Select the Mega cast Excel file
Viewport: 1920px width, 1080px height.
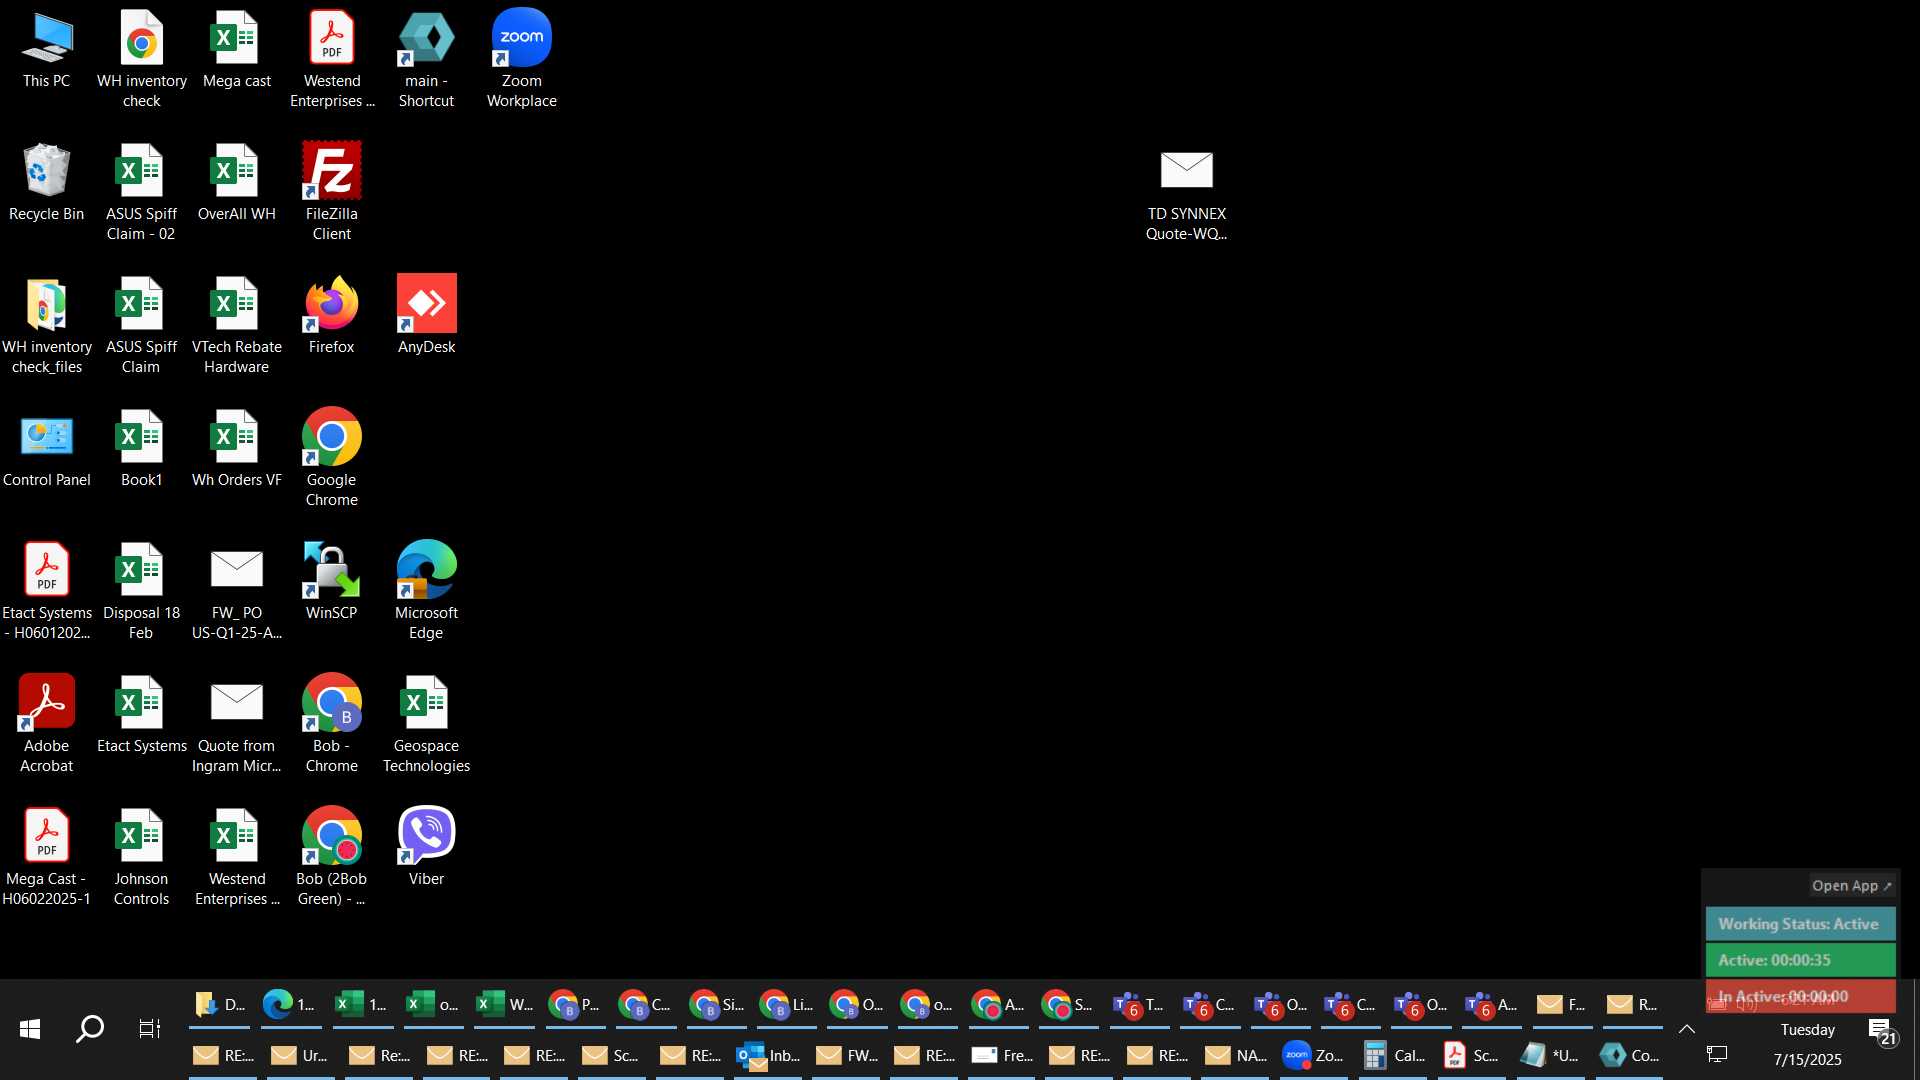click(237, 50)
